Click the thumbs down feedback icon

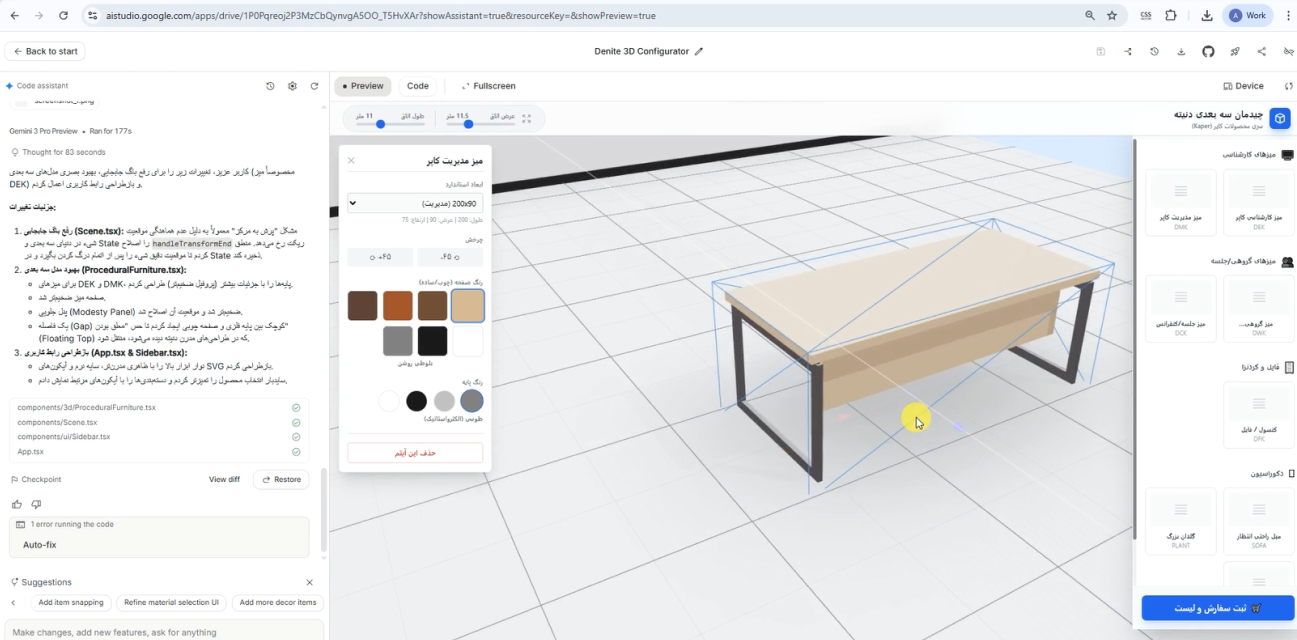pyautogui.click(x=36, y=504)
